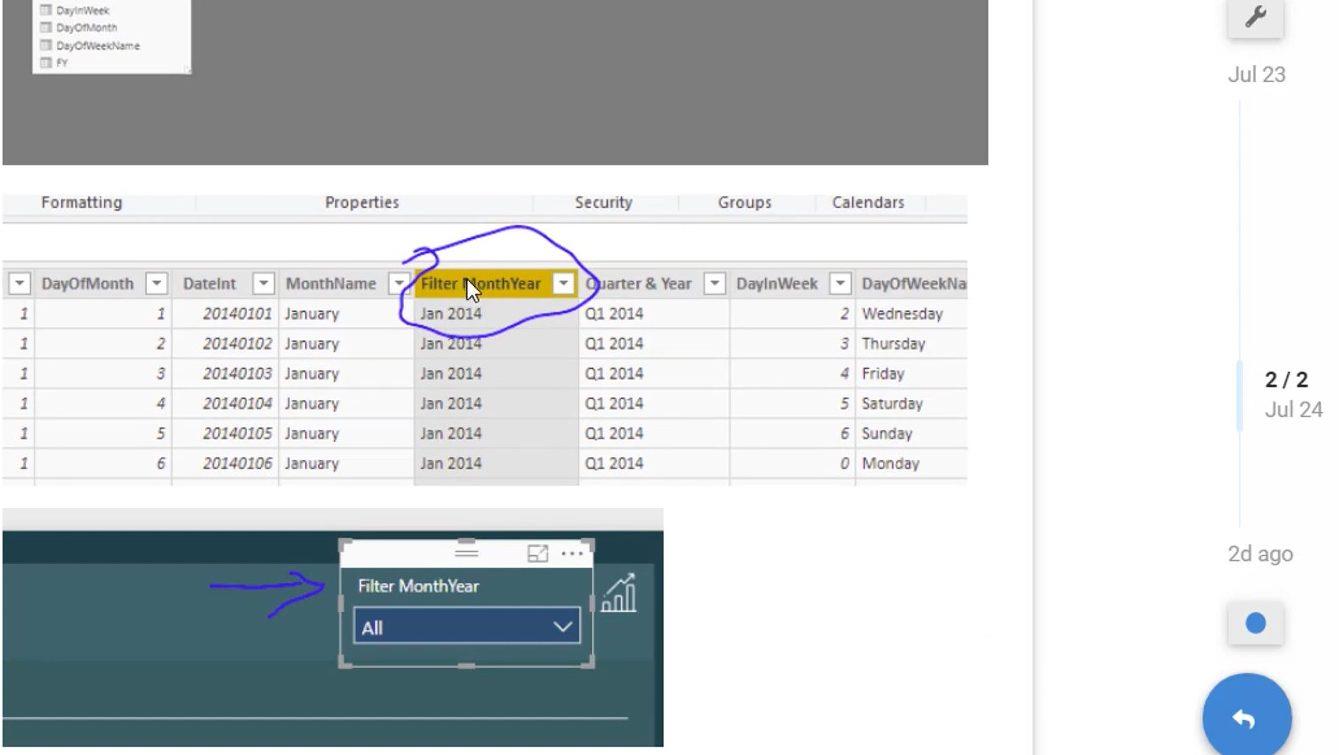Click the Sunday cell

point(911,434)
